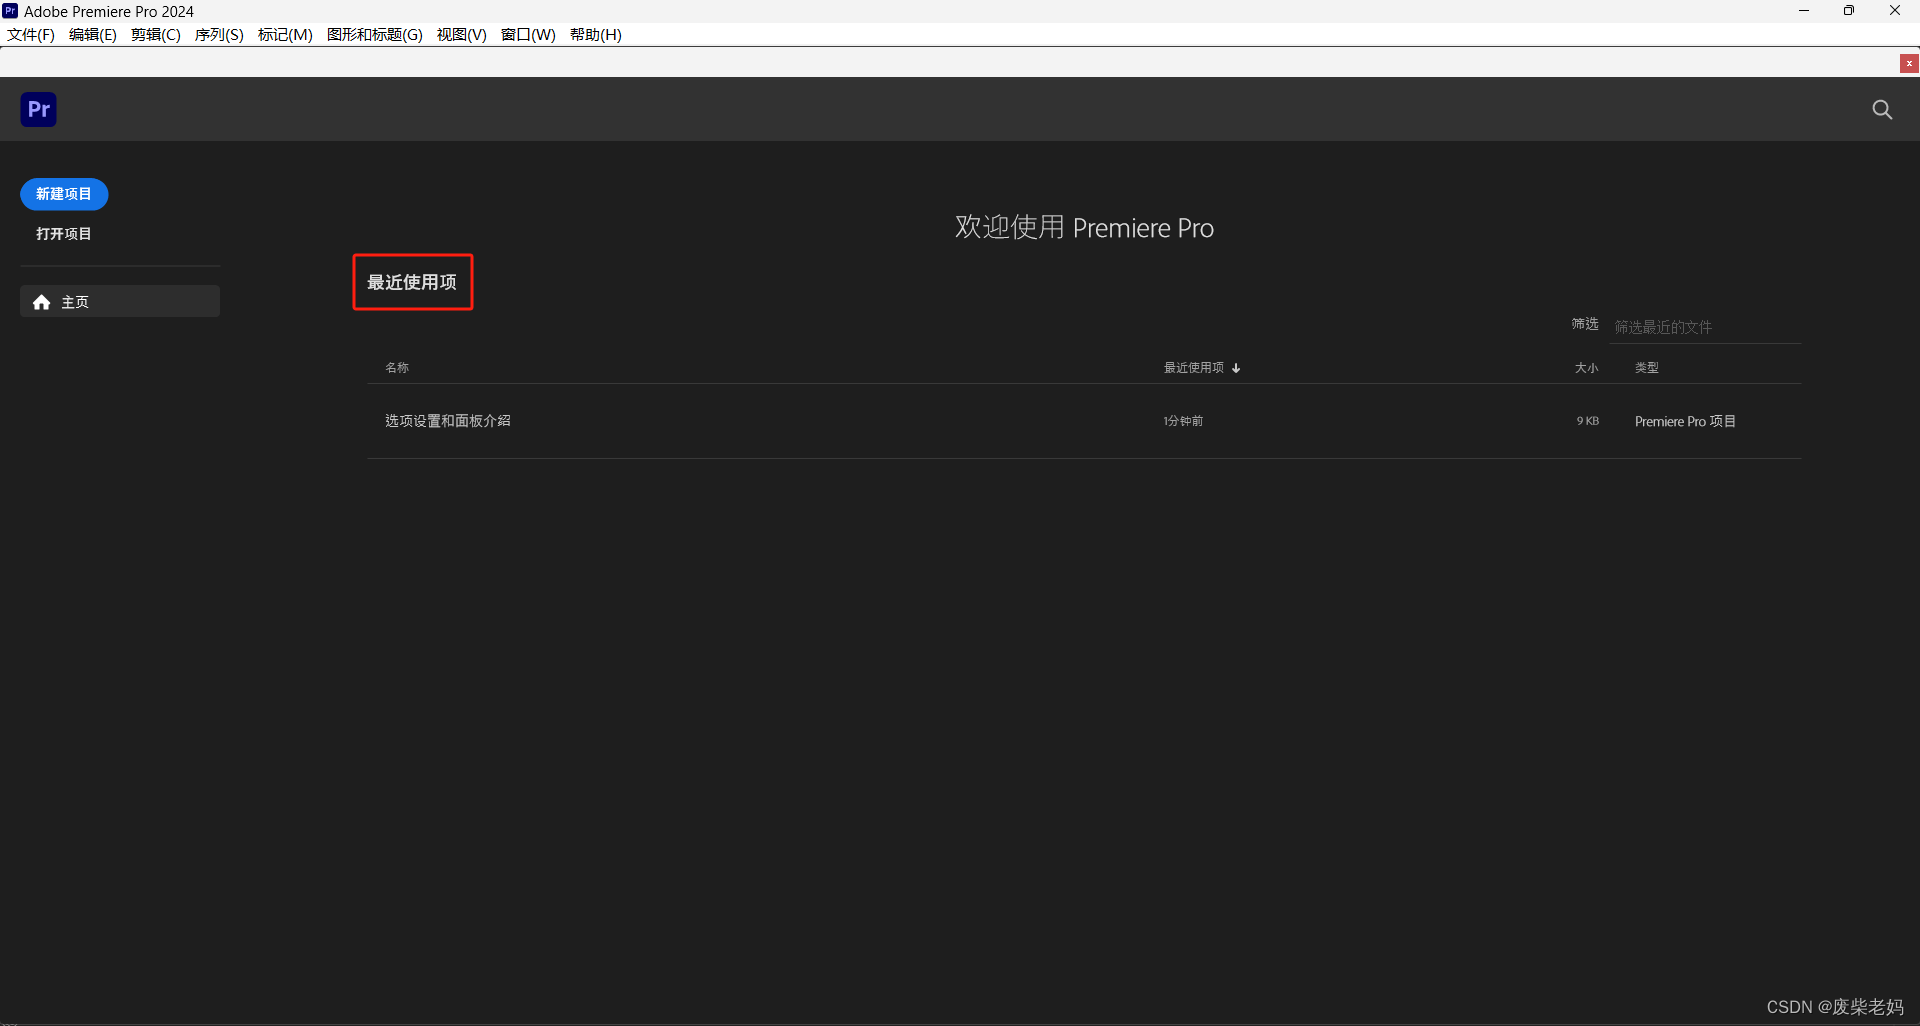This screenshot has width=1920, height=1026.
Task: Close the Adobe Premiere Pro 2024 window
Action: click(1895, 11)
